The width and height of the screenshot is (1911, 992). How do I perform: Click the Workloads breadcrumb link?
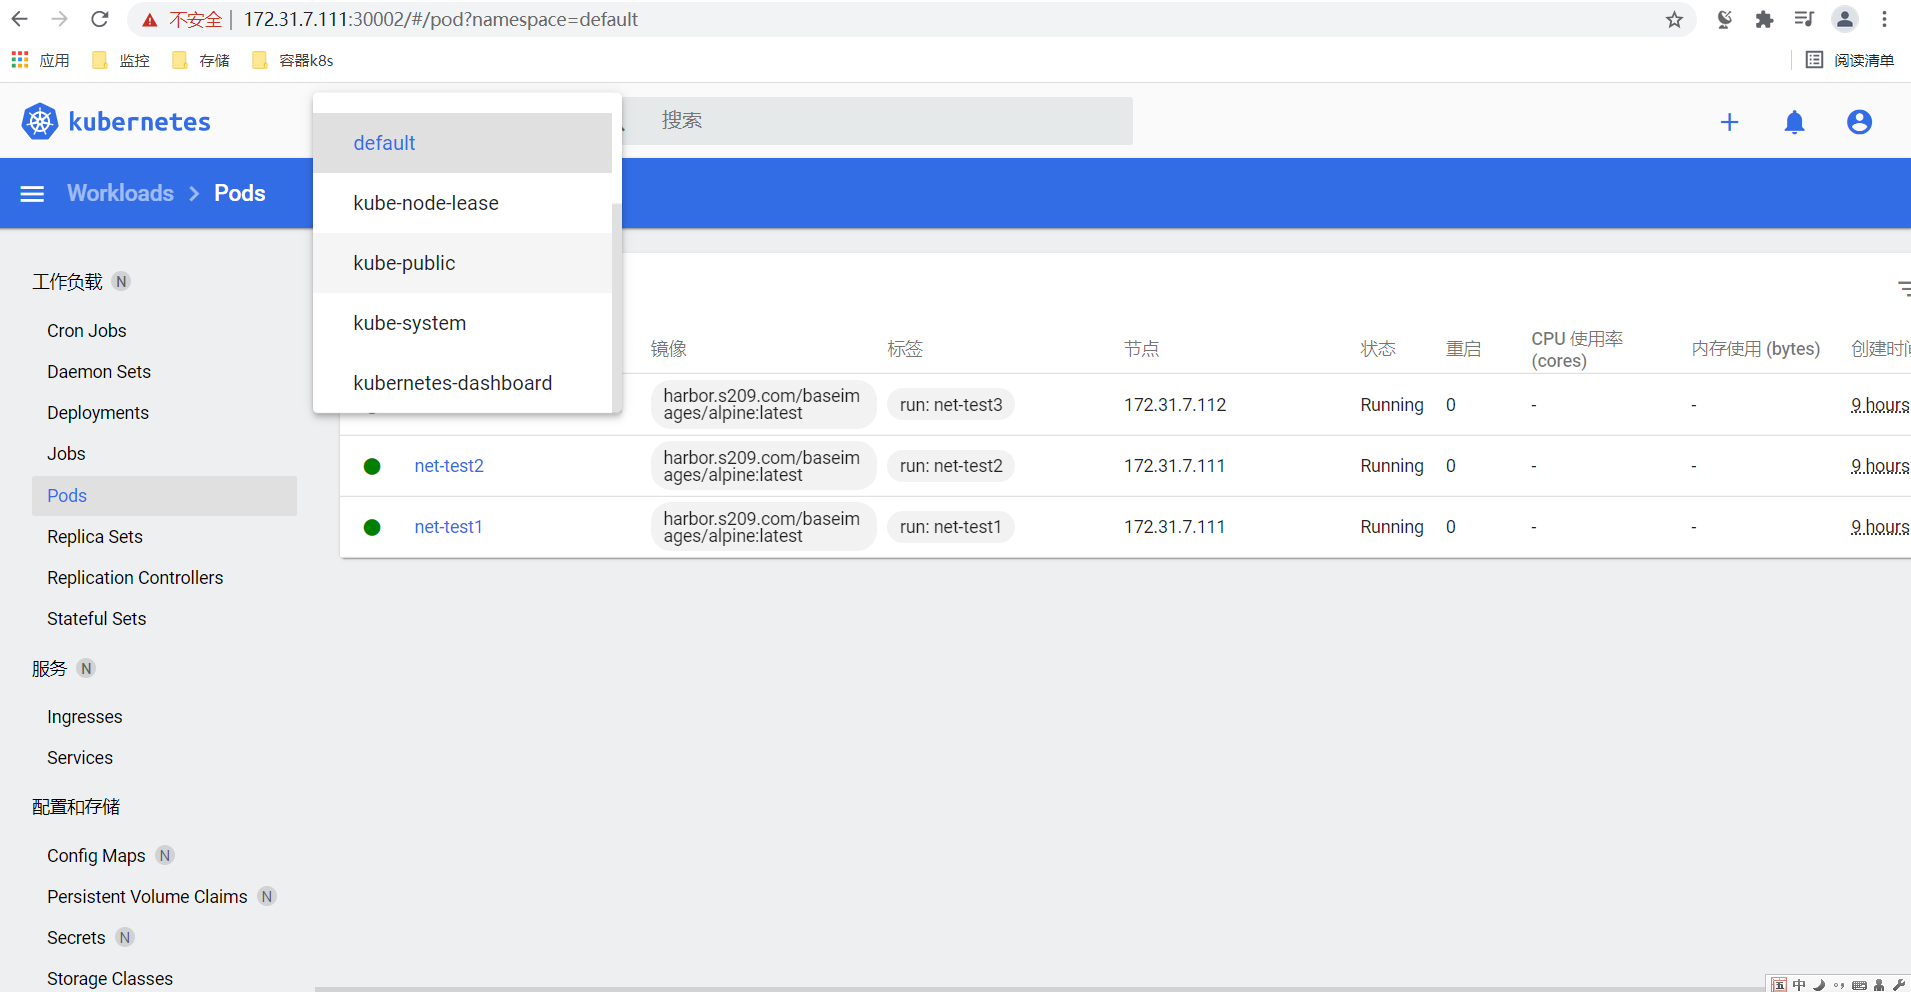120,193
